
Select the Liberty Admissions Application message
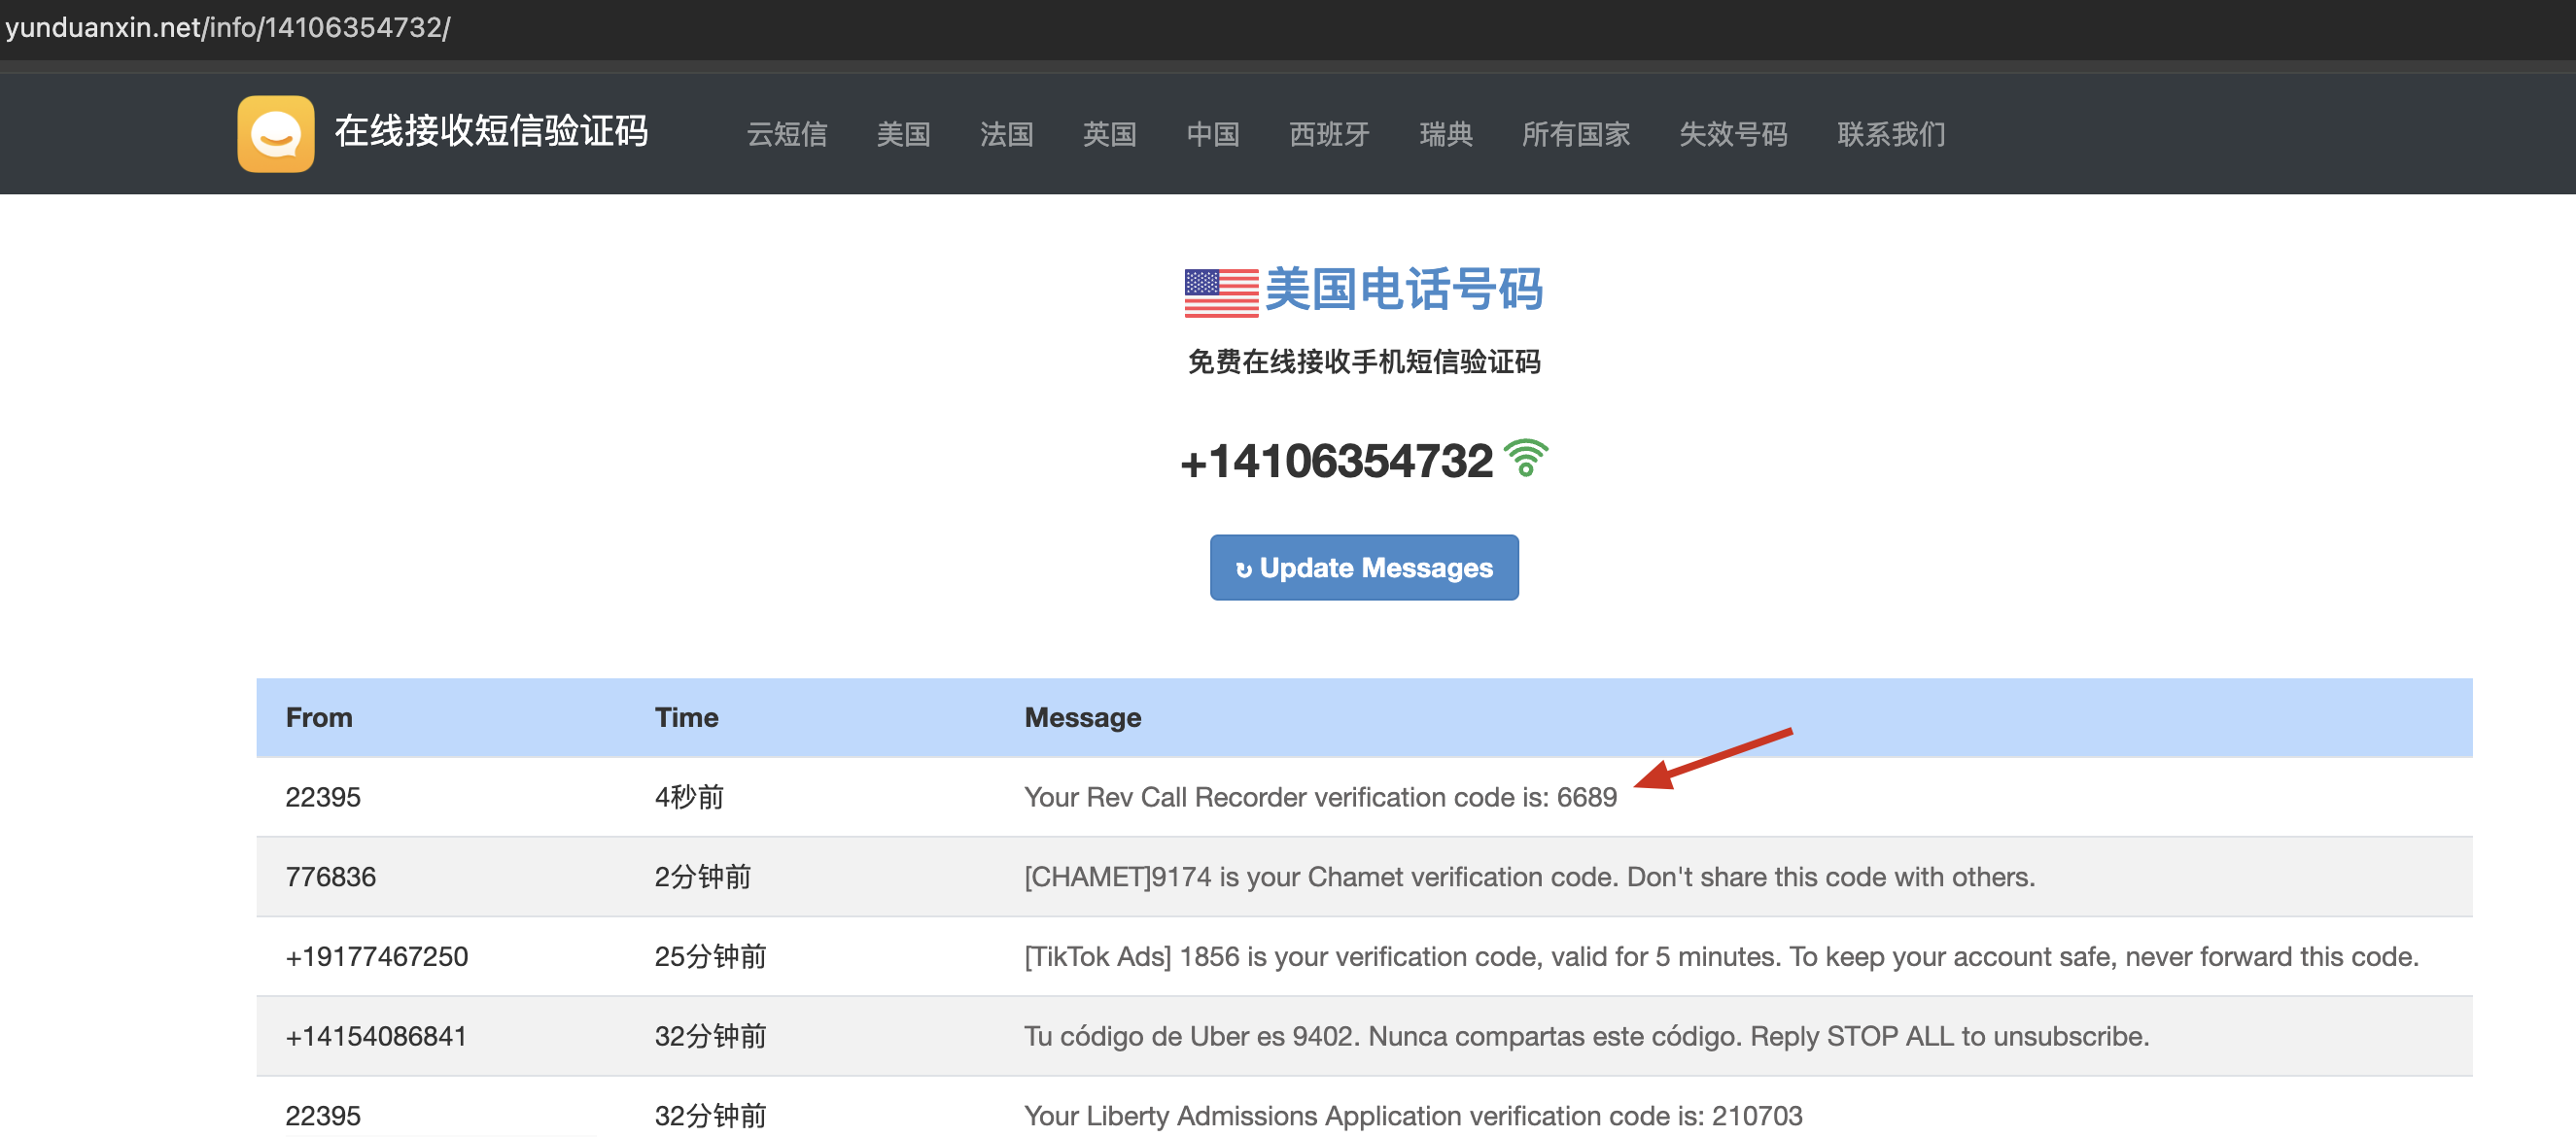coord(1413,1116)
